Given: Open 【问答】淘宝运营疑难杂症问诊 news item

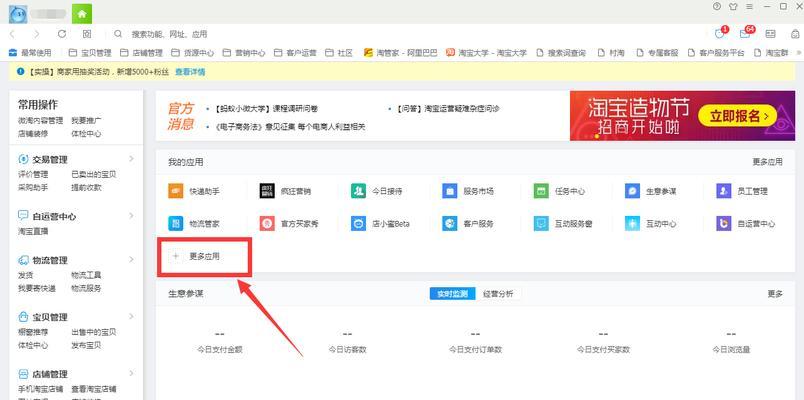Looking at the screenshot, I should pyautogui.click(x=448, y=109).
